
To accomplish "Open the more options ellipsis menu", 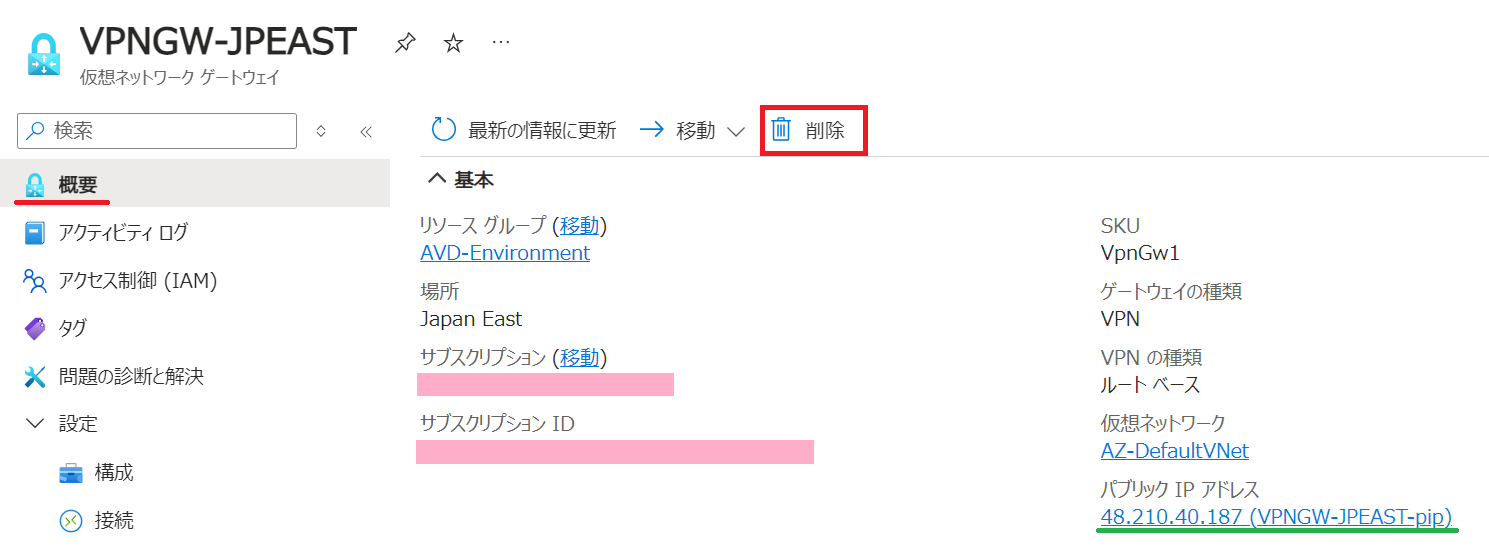I will click(501, 43).
